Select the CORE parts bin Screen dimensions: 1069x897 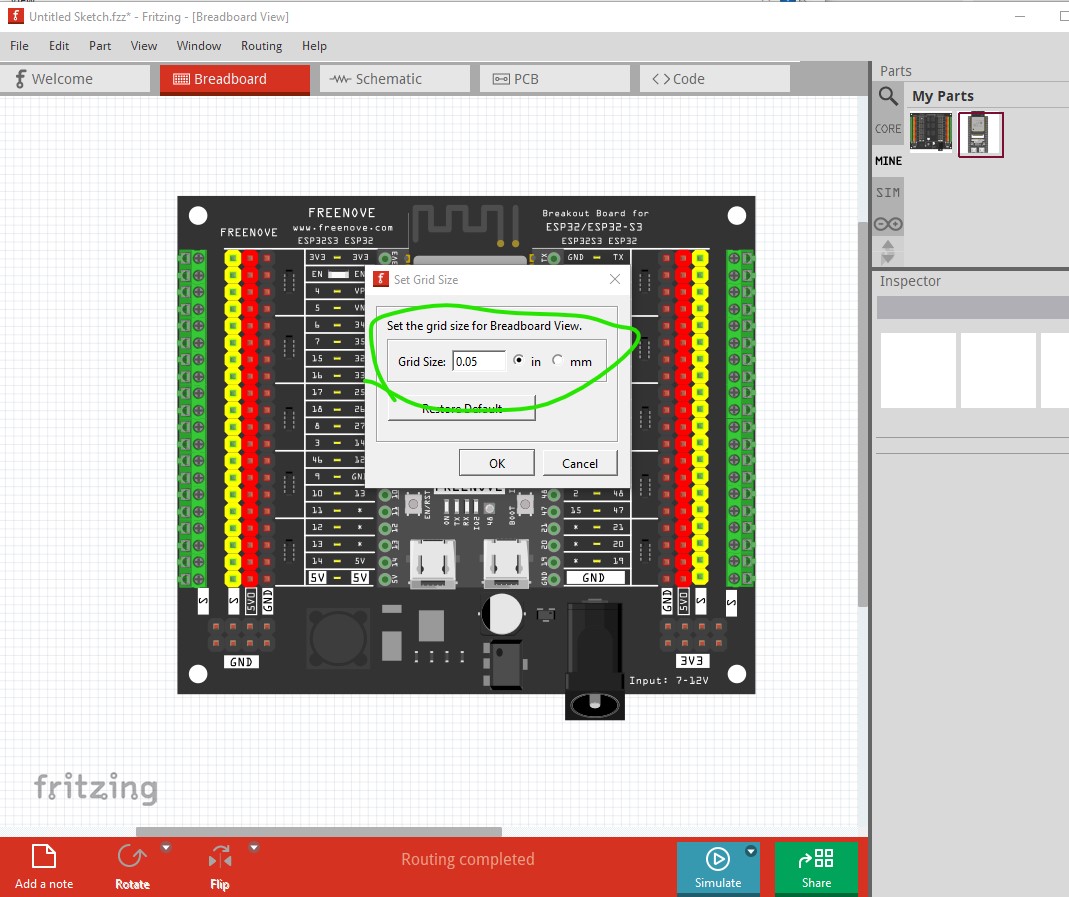click(888, 129)
